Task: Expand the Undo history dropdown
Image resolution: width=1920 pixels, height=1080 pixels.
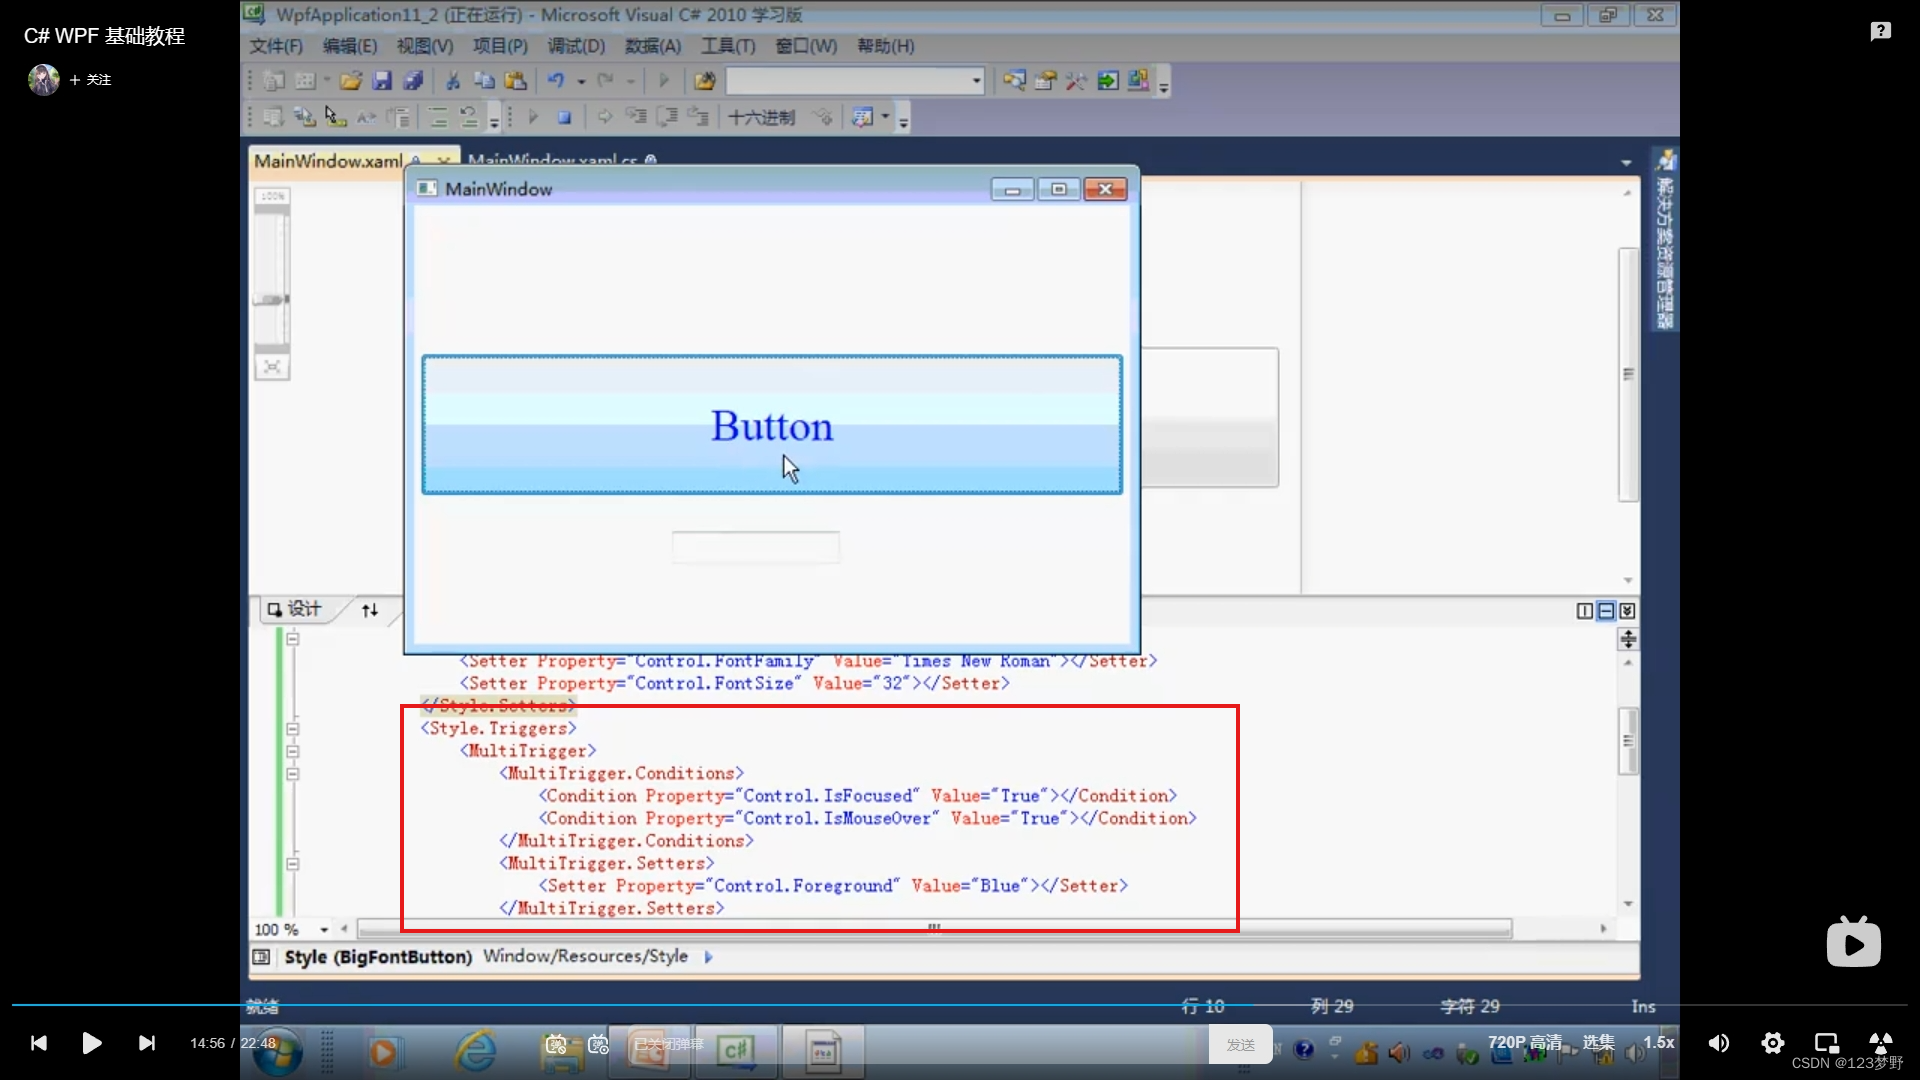Action: (581, 82)
